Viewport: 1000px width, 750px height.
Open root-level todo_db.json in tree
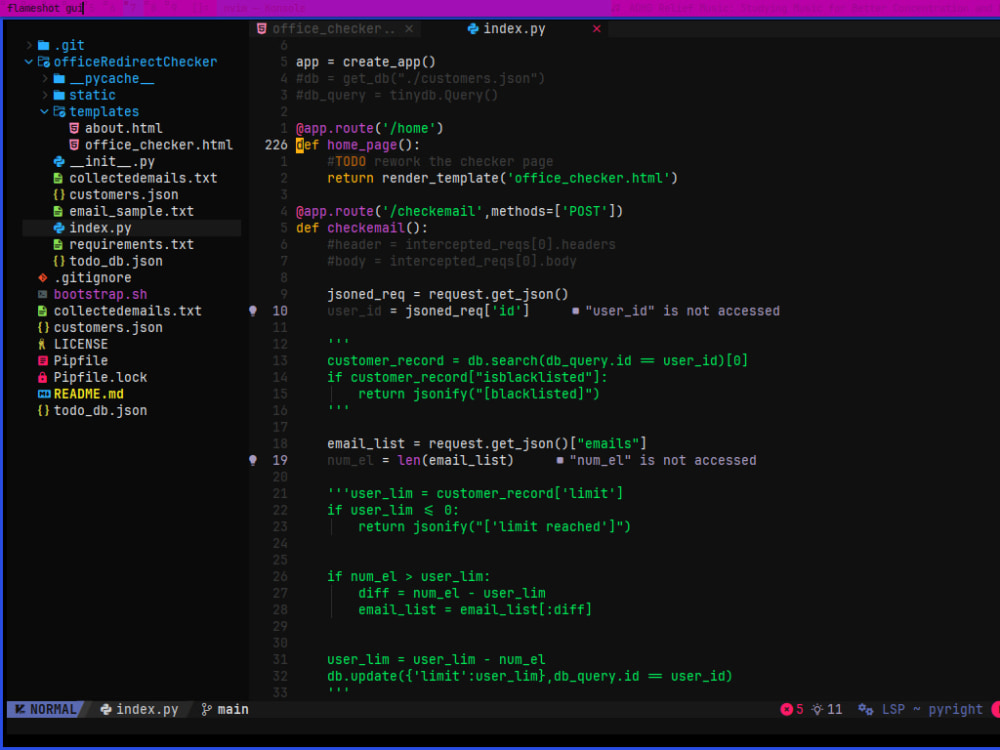100,411
